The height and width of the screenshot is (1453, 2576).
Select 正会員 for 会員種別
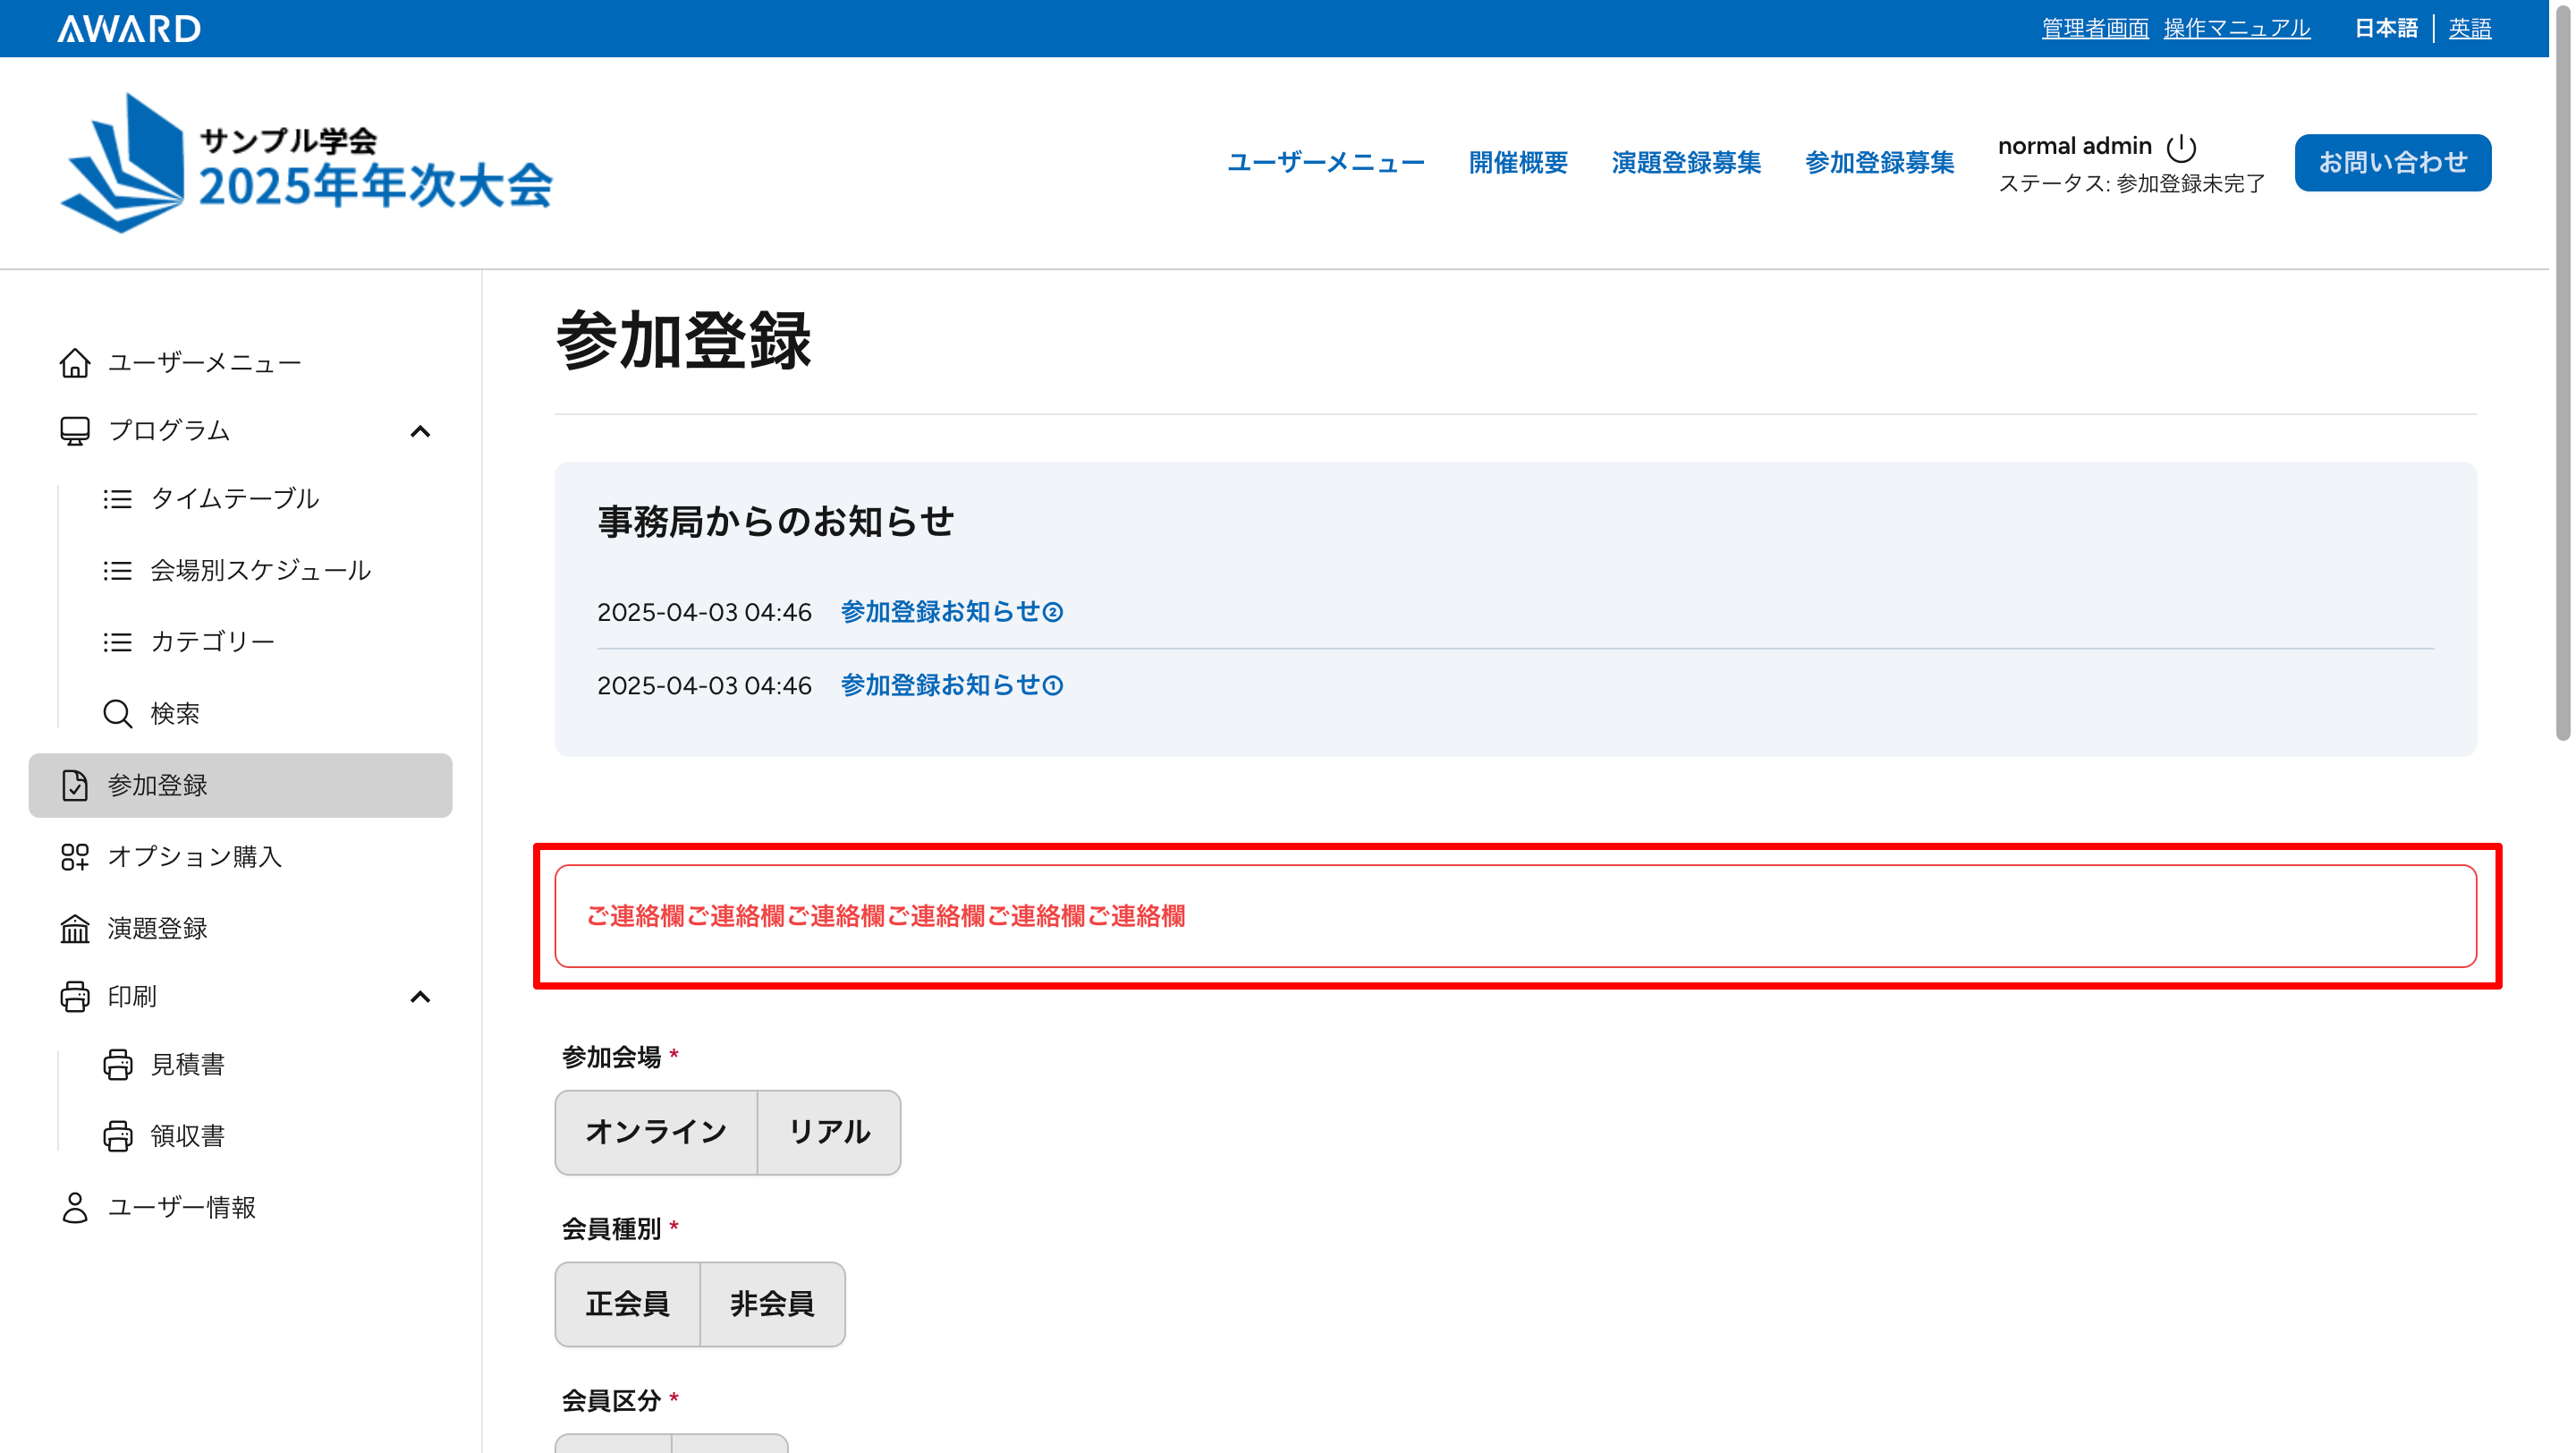point(627,1304)
